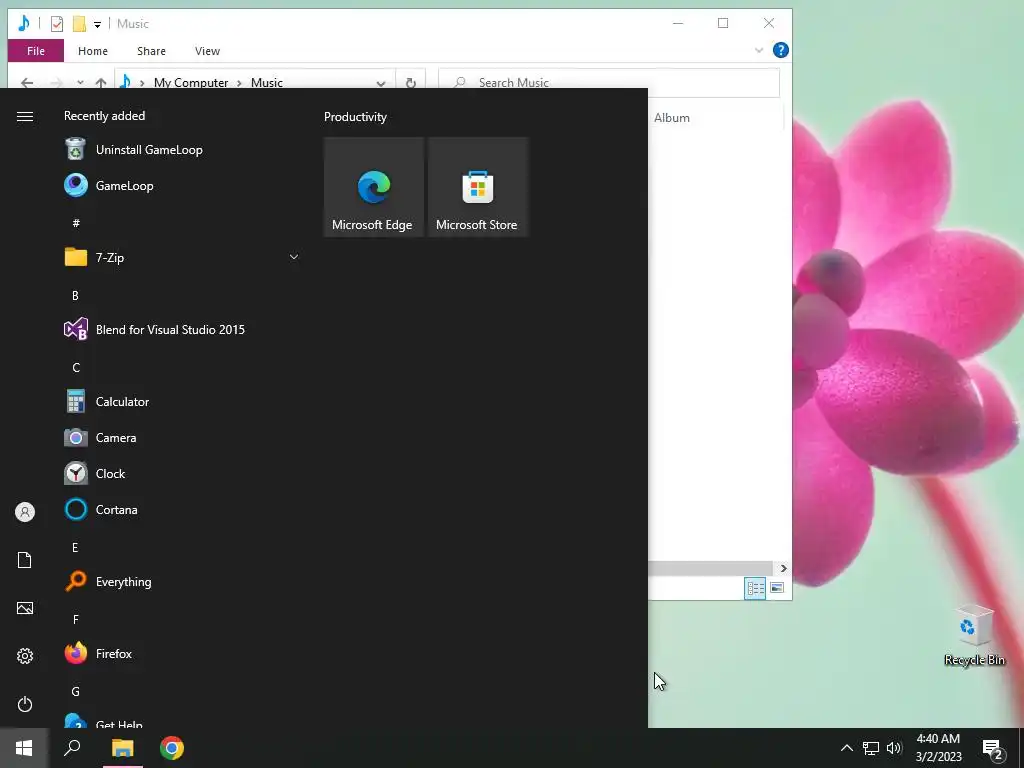Image resolution: width=1024 pixels, height=768 pixels.
Task: Go back in Music Explorer window
Action: click(27, 83)
